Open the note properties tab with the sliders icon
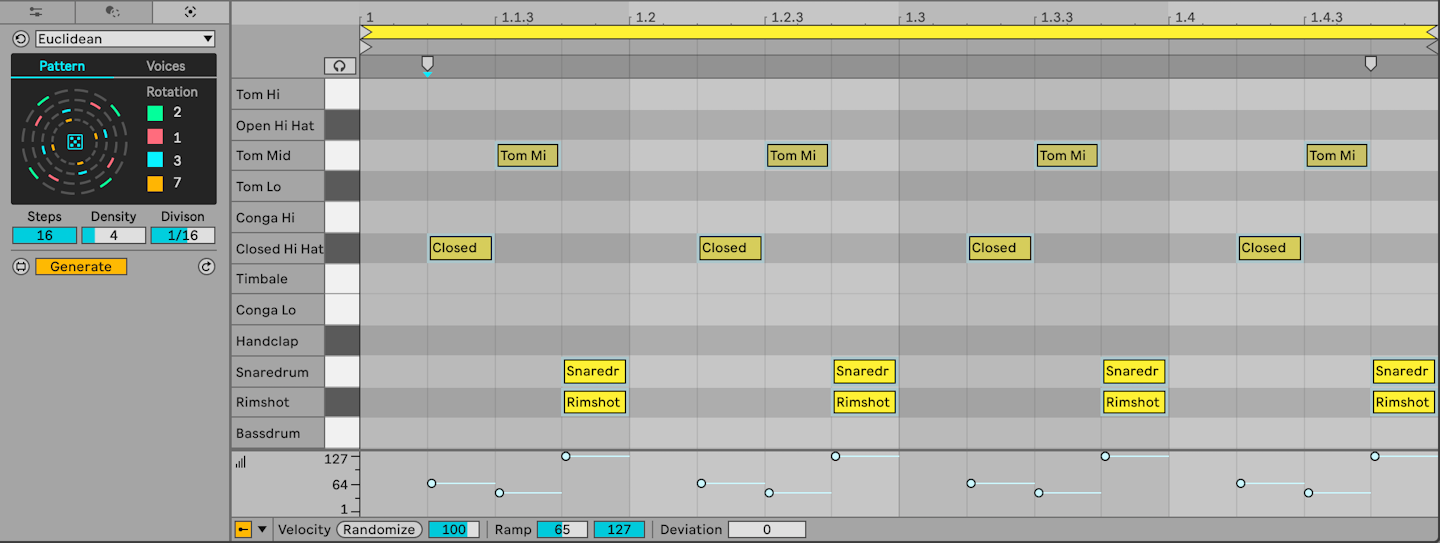The height and width of the screenshot is (543, 1440). (36, 12)
